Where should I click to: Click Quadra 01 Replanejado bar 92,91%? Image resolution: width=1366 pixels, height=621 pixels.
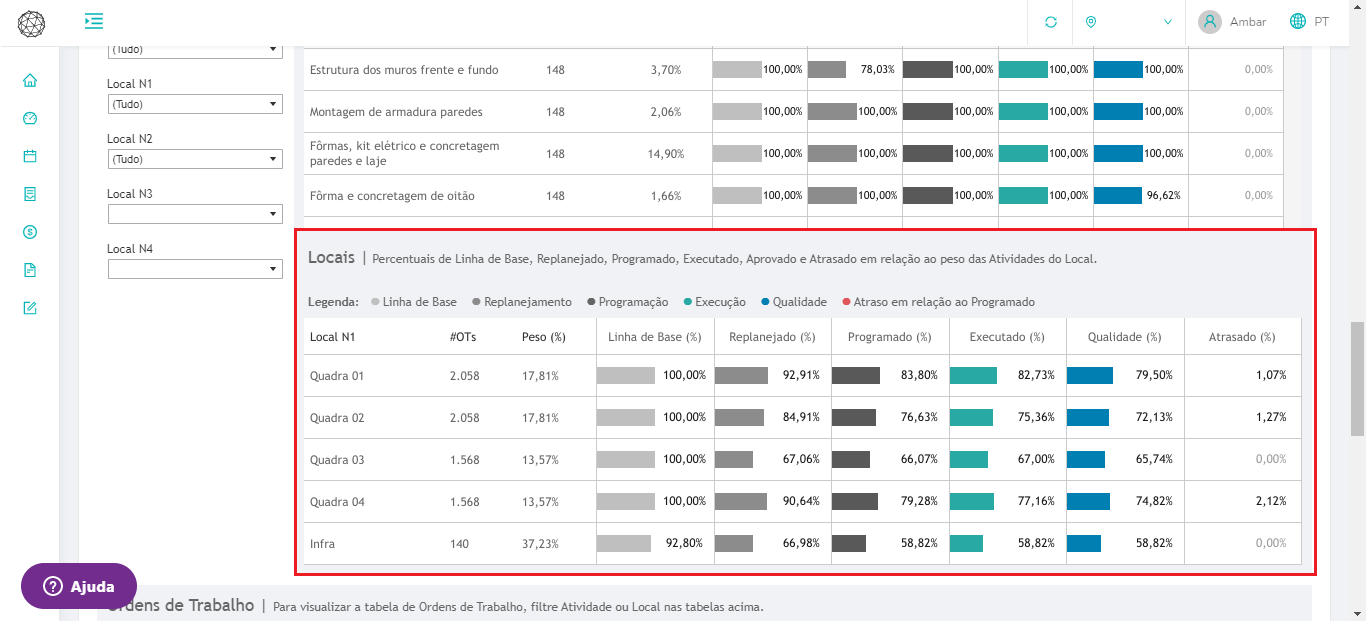point(741,375)
